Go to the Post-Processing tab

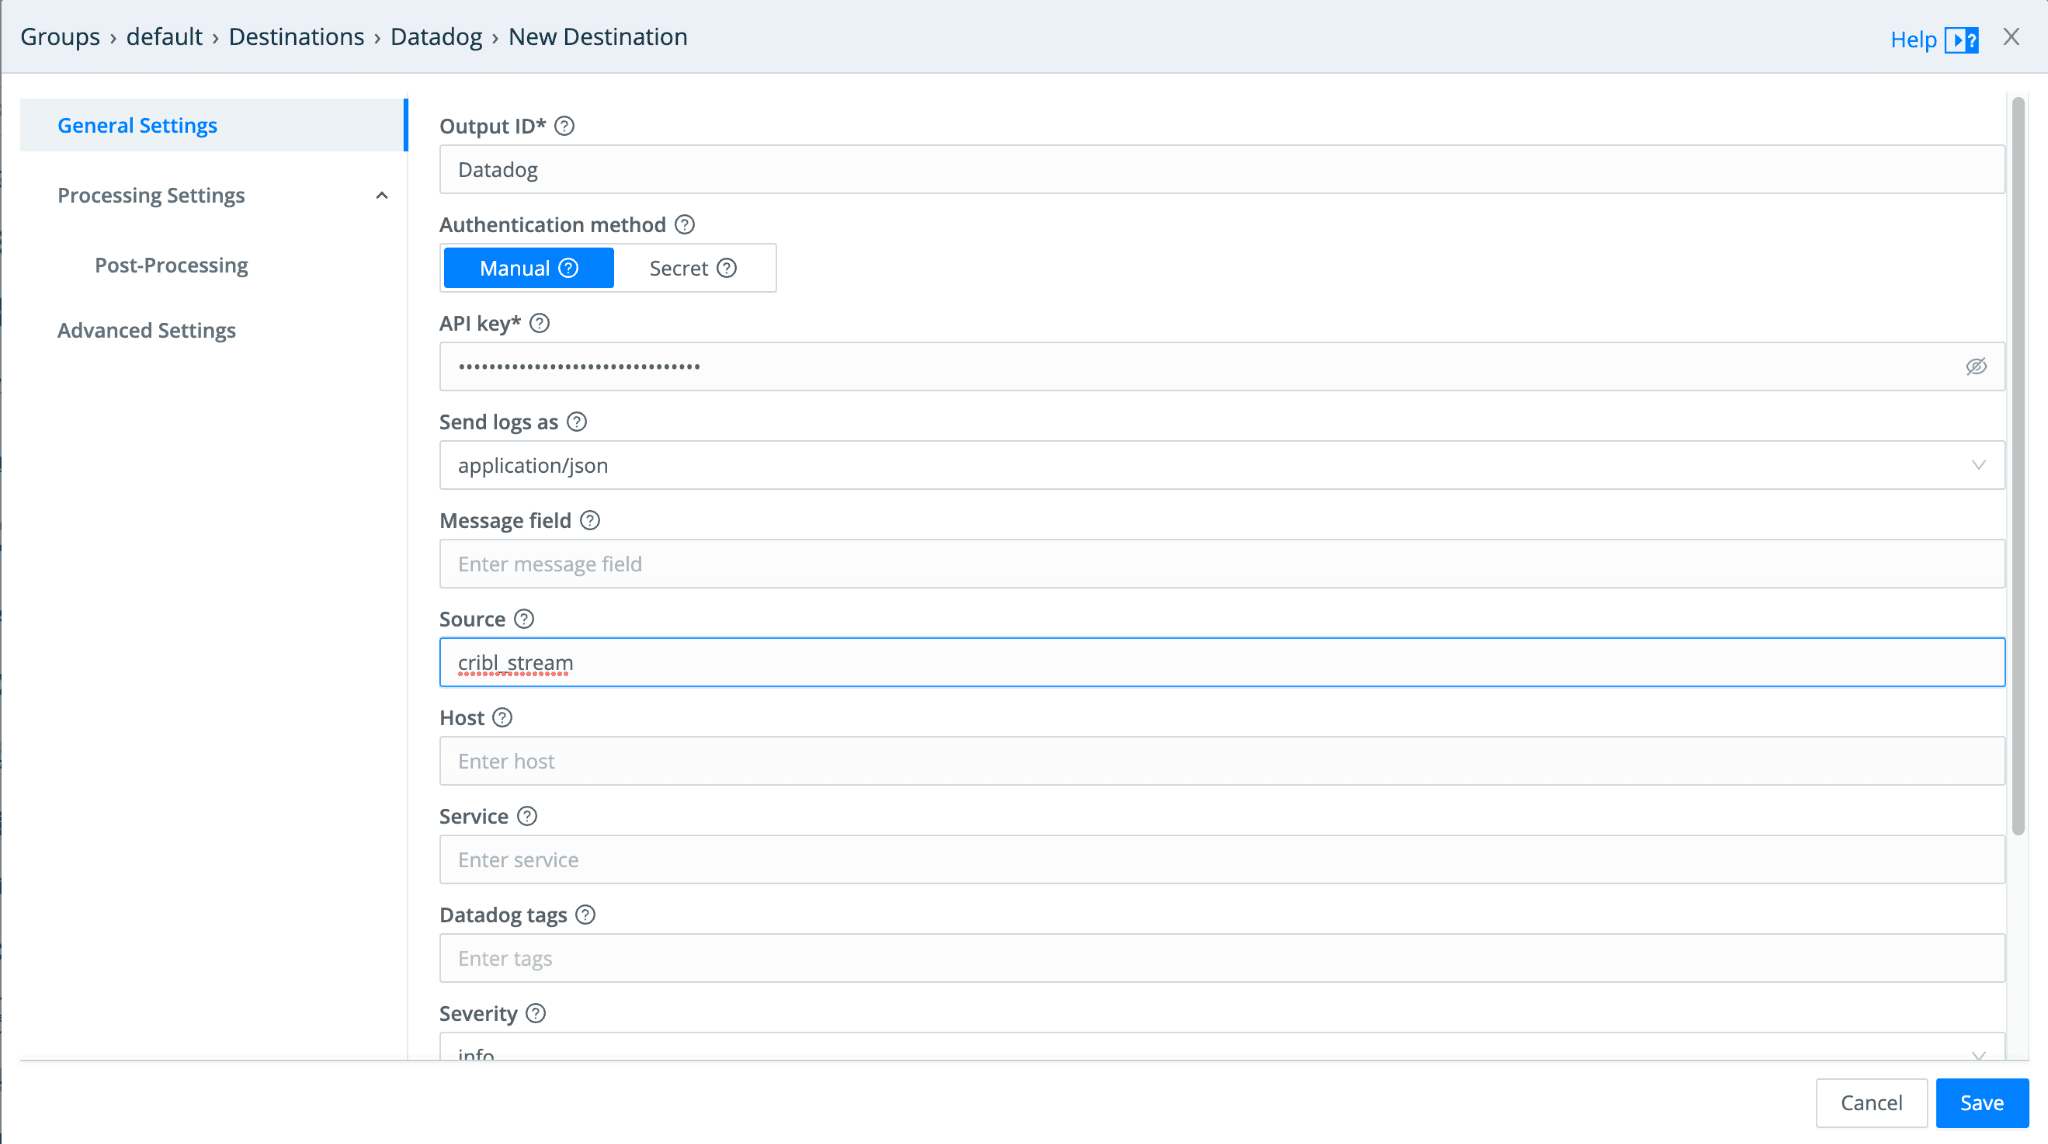click(x=171, y=265)
